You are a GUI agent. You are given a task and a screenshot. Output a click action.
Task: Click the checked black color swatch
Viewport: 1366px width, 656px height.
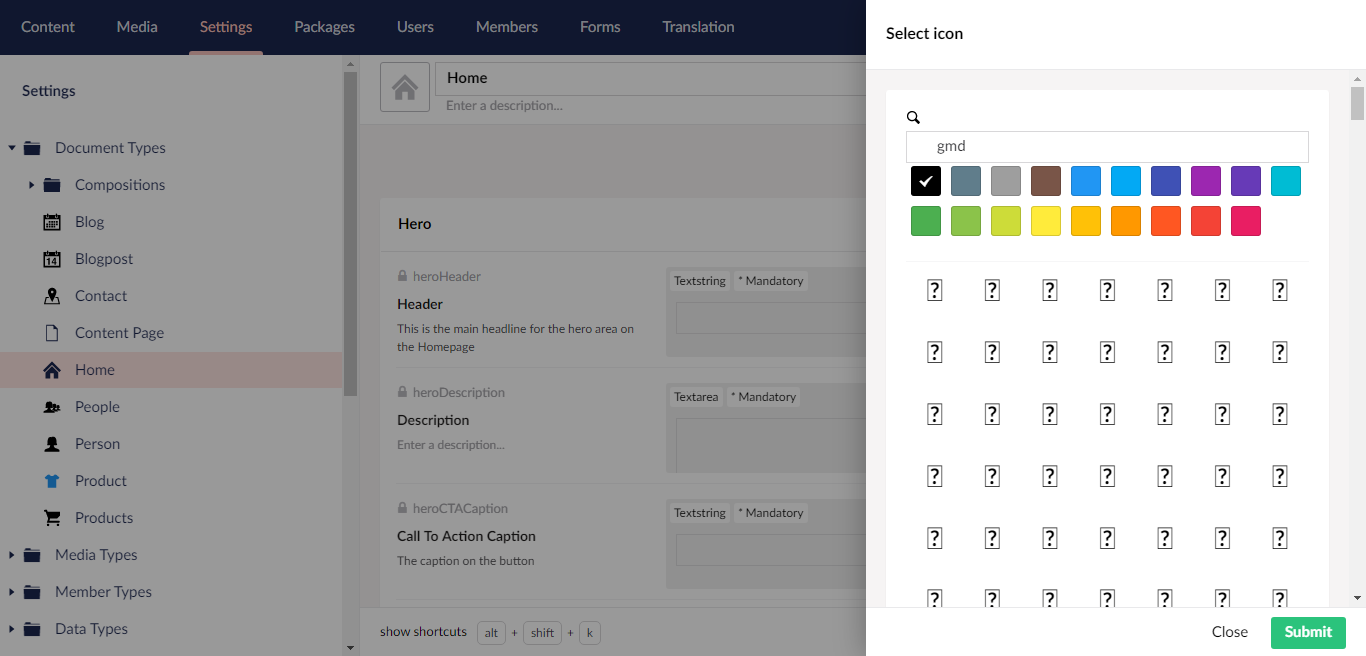click(926, 181)
